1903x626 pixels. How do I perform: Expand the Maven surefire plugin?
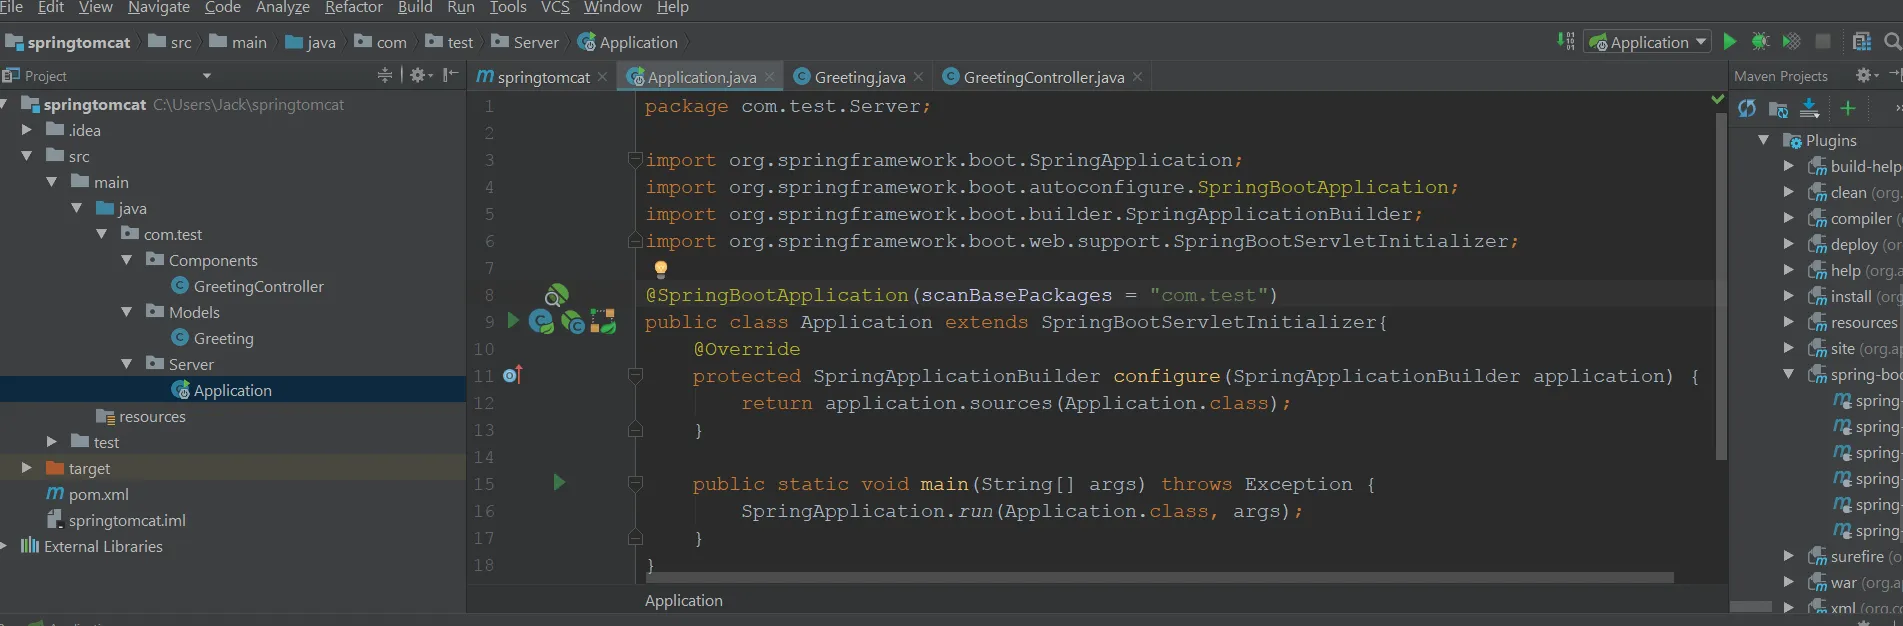coord(1789,556)
